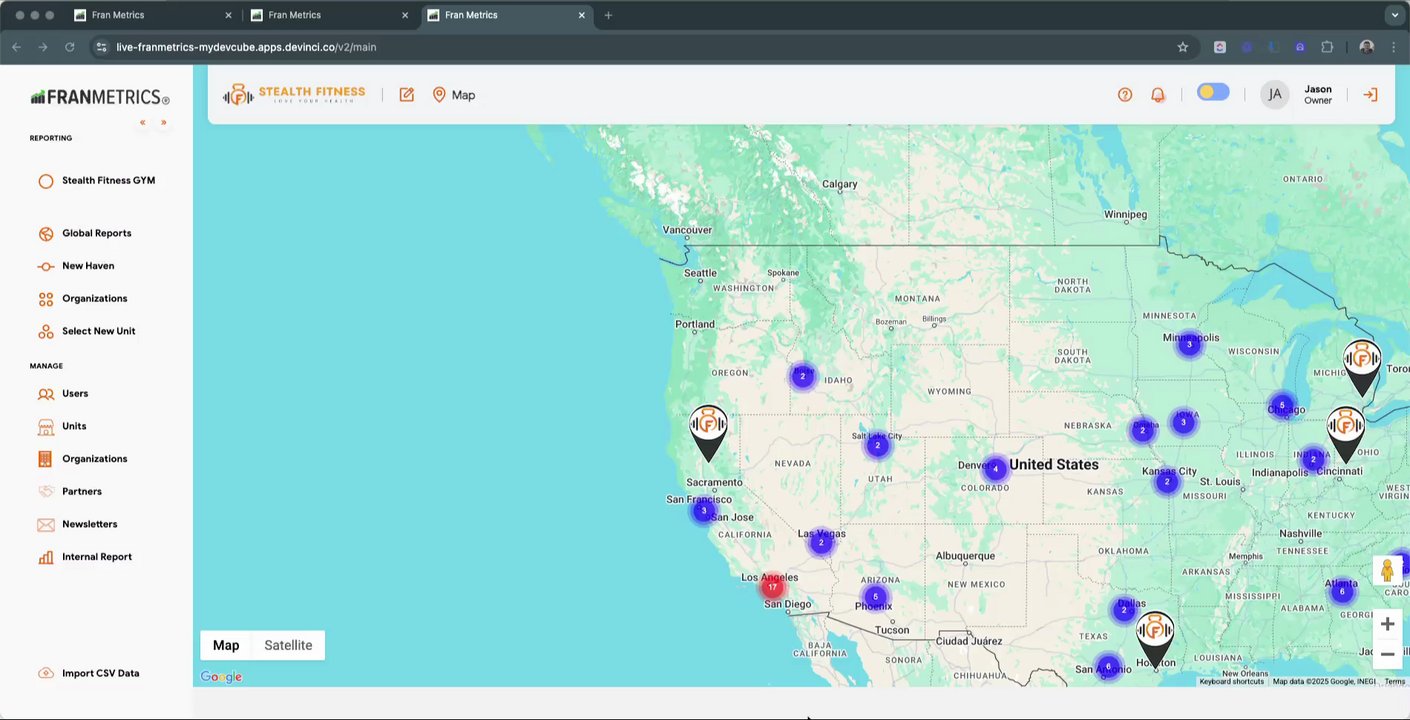Viewport: 1410px width, 720px height.
Task: Click the logout icon in the header
Action: (1370, 95)
